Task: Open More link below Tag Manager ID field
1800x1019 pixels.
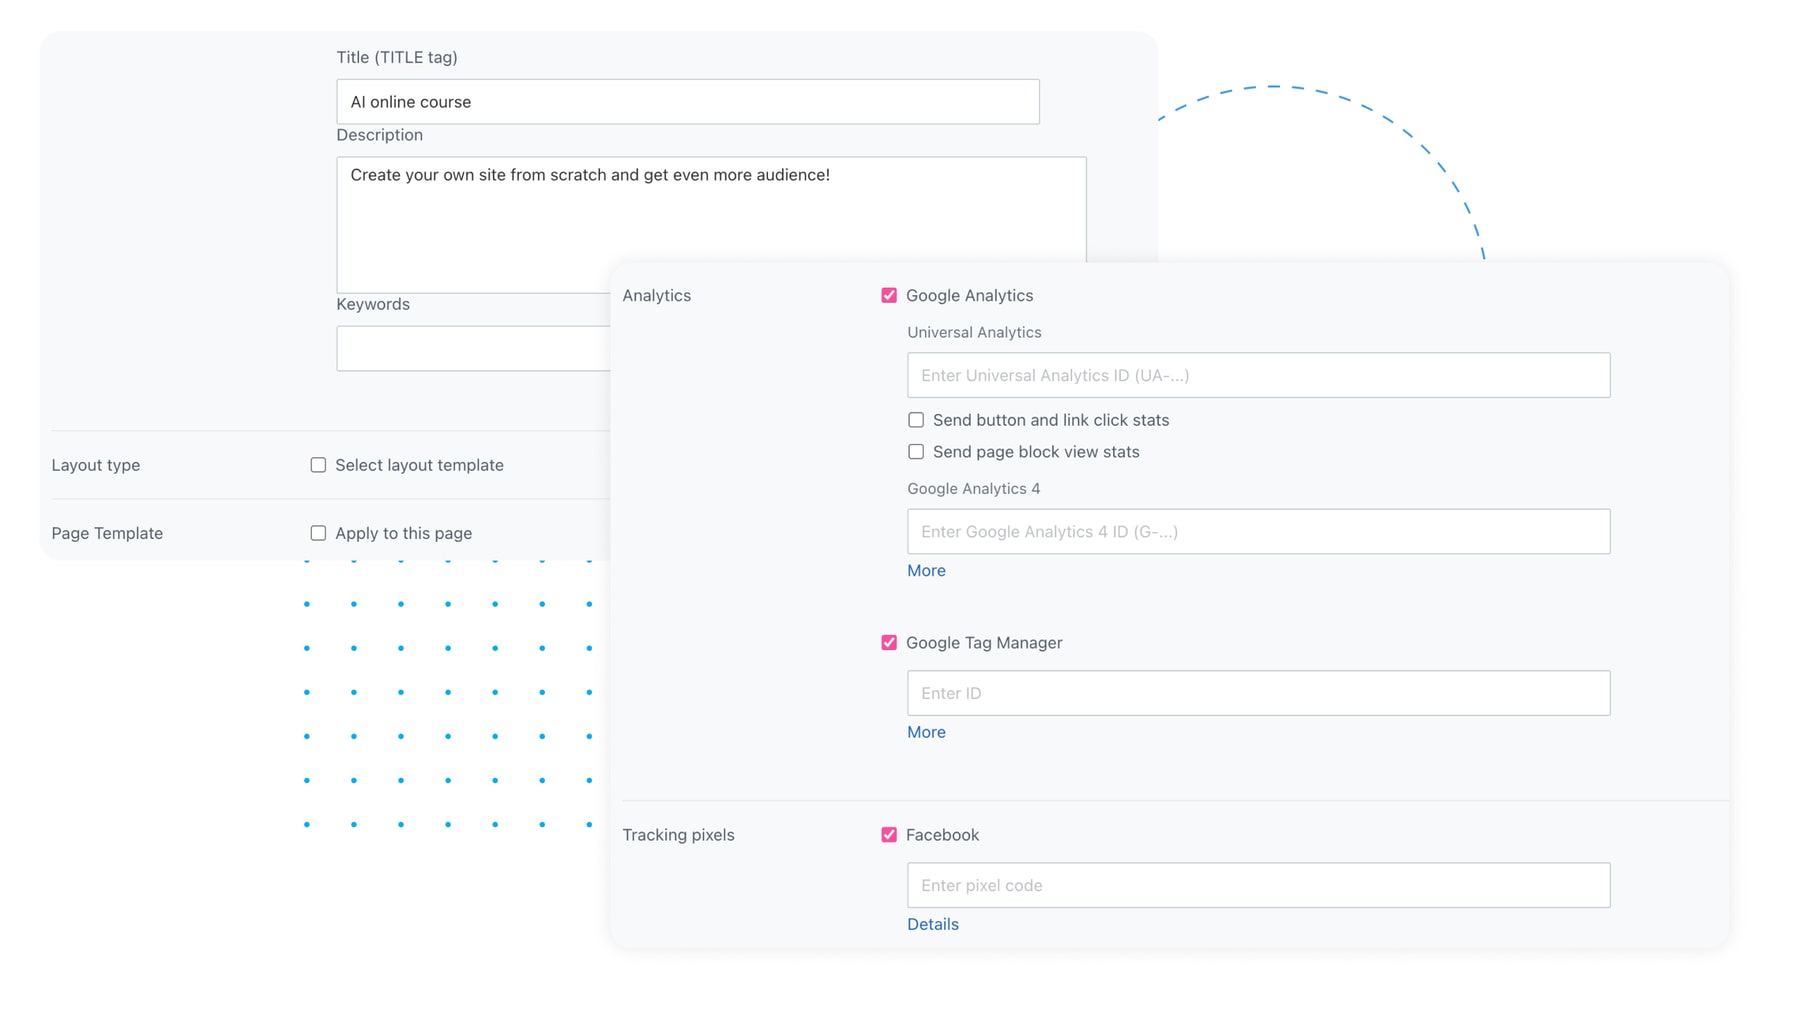Action: [x=925, y=732]
